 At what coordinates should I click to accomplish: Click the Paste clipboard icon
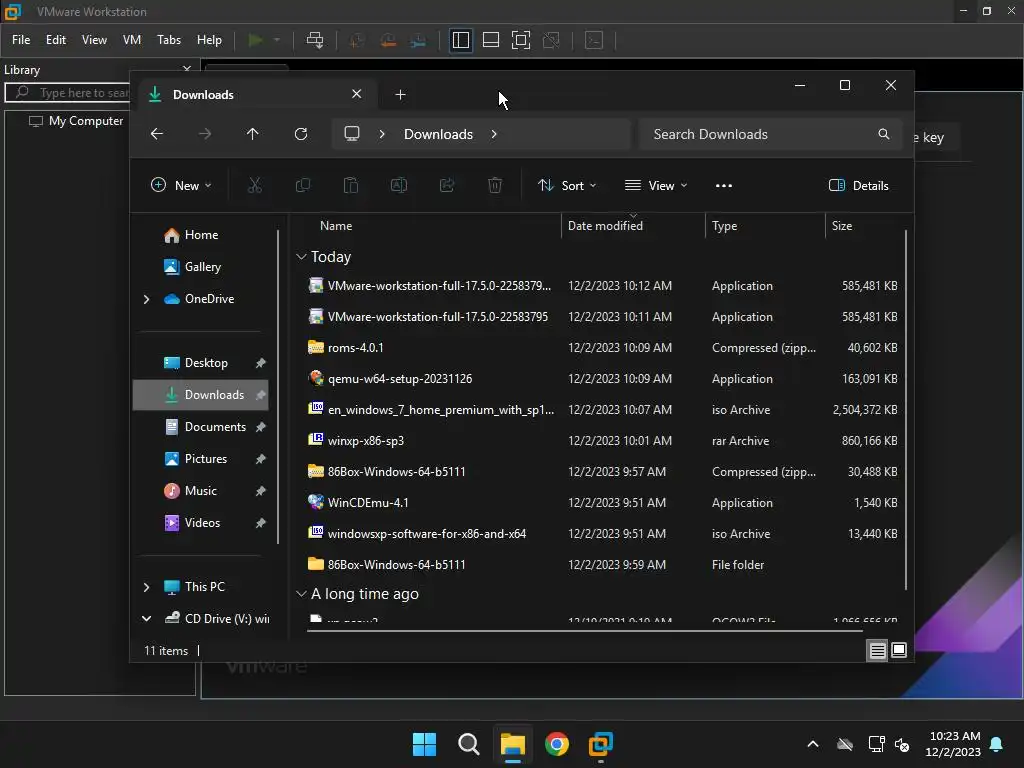[x=351, y=185]
